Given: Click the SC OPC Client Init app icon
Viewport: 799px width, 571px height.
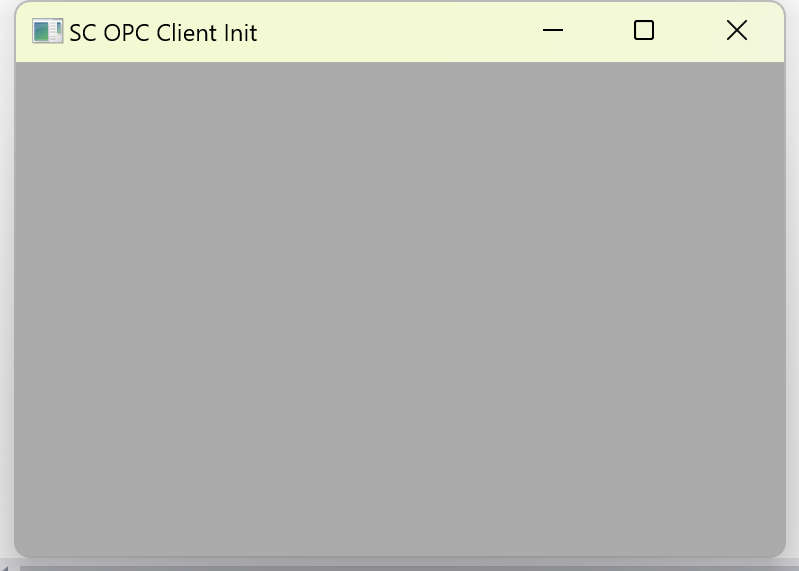Looking at the screenshot, I should click(47, 31).
